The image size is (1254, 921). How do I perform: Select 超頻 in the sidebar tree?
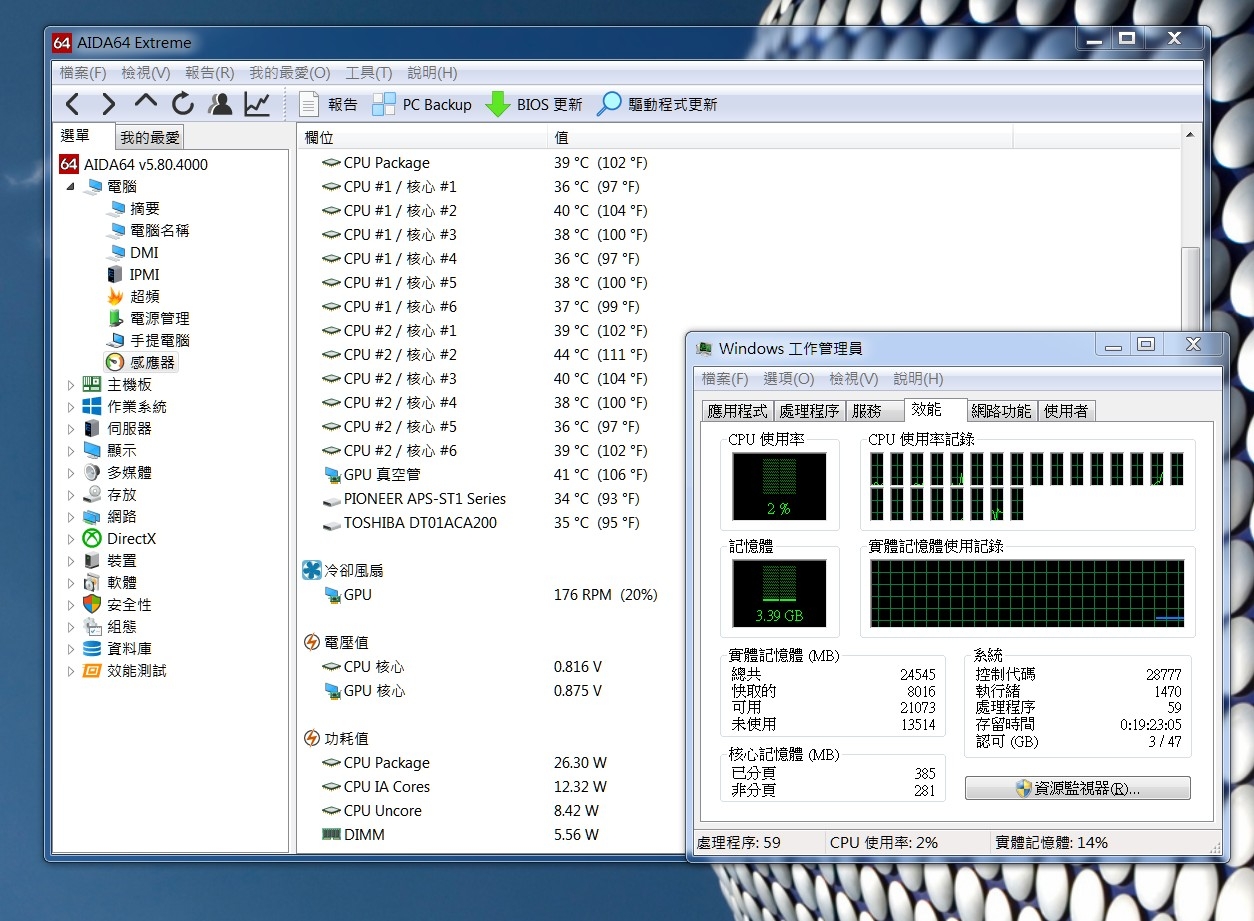tap(144, 296)
